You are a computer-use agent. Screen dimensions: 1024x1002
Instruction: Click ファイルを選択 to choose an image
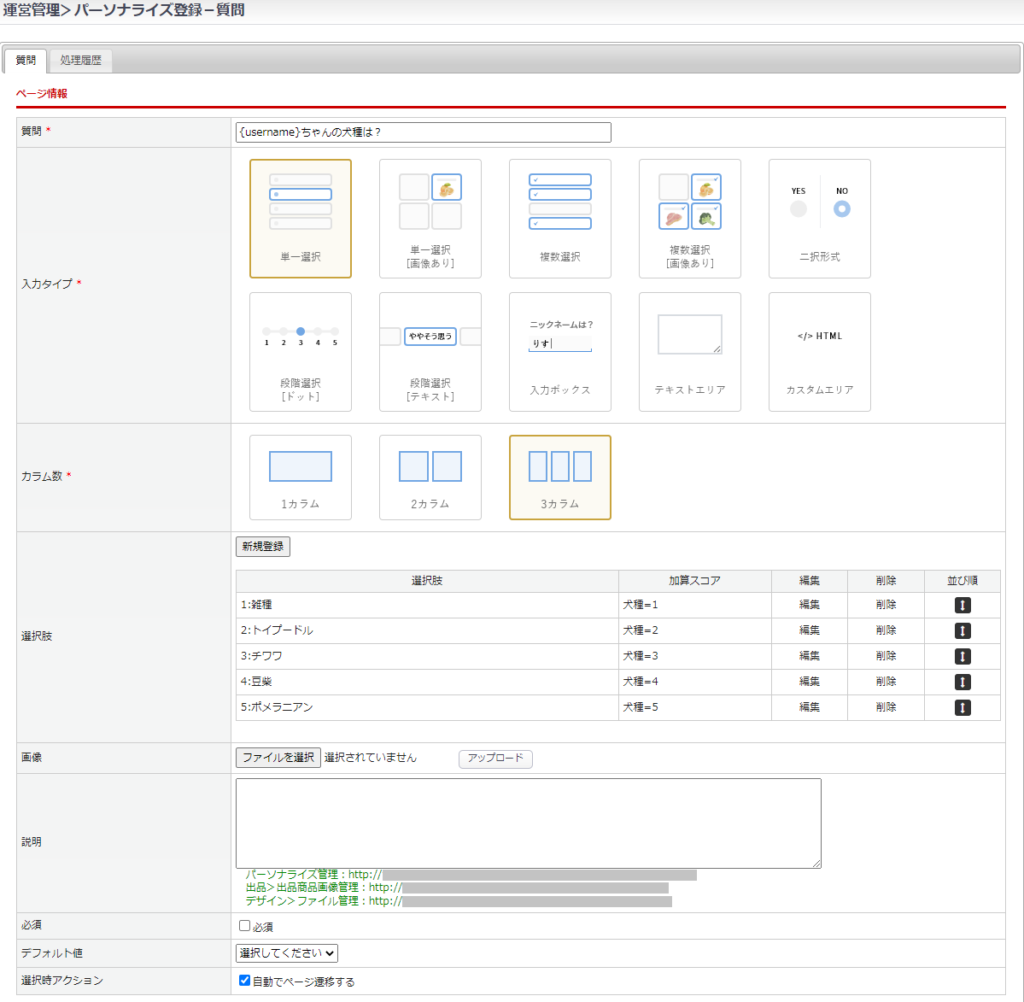coord(278,758)
